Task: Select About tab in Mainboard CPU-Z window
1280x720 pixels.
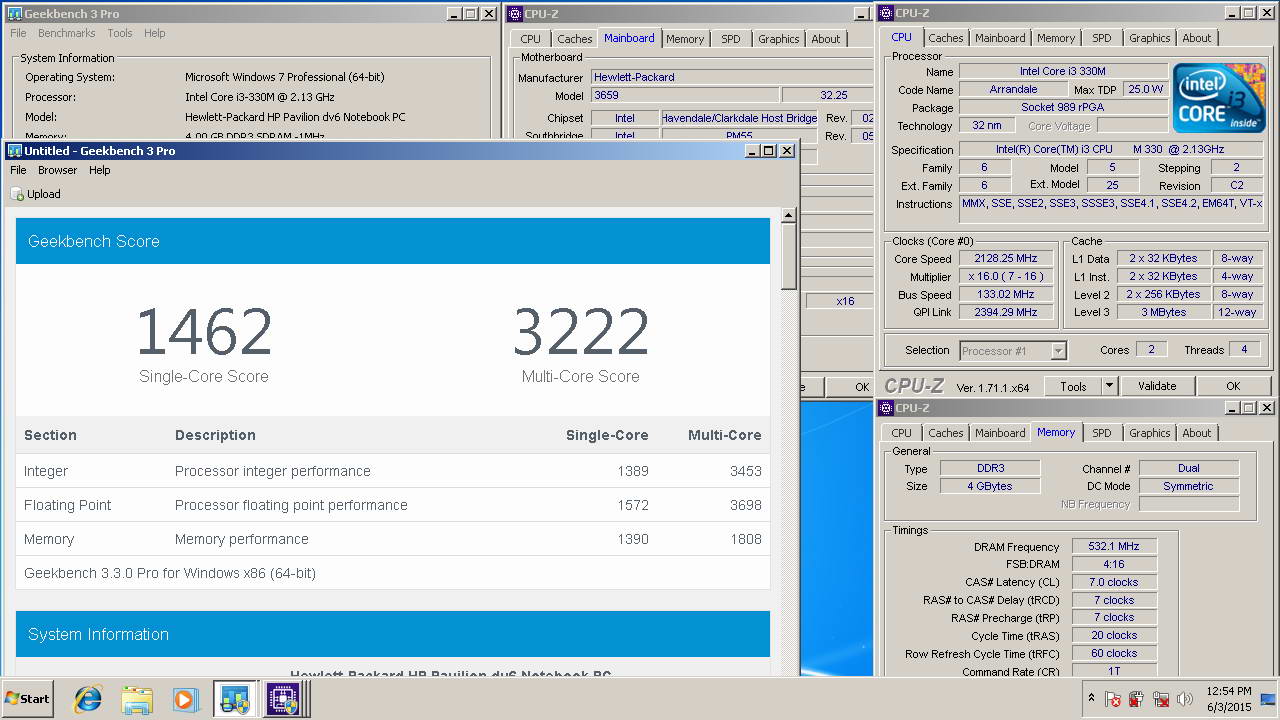Action: pyautogui.click(x=826, y=39)
